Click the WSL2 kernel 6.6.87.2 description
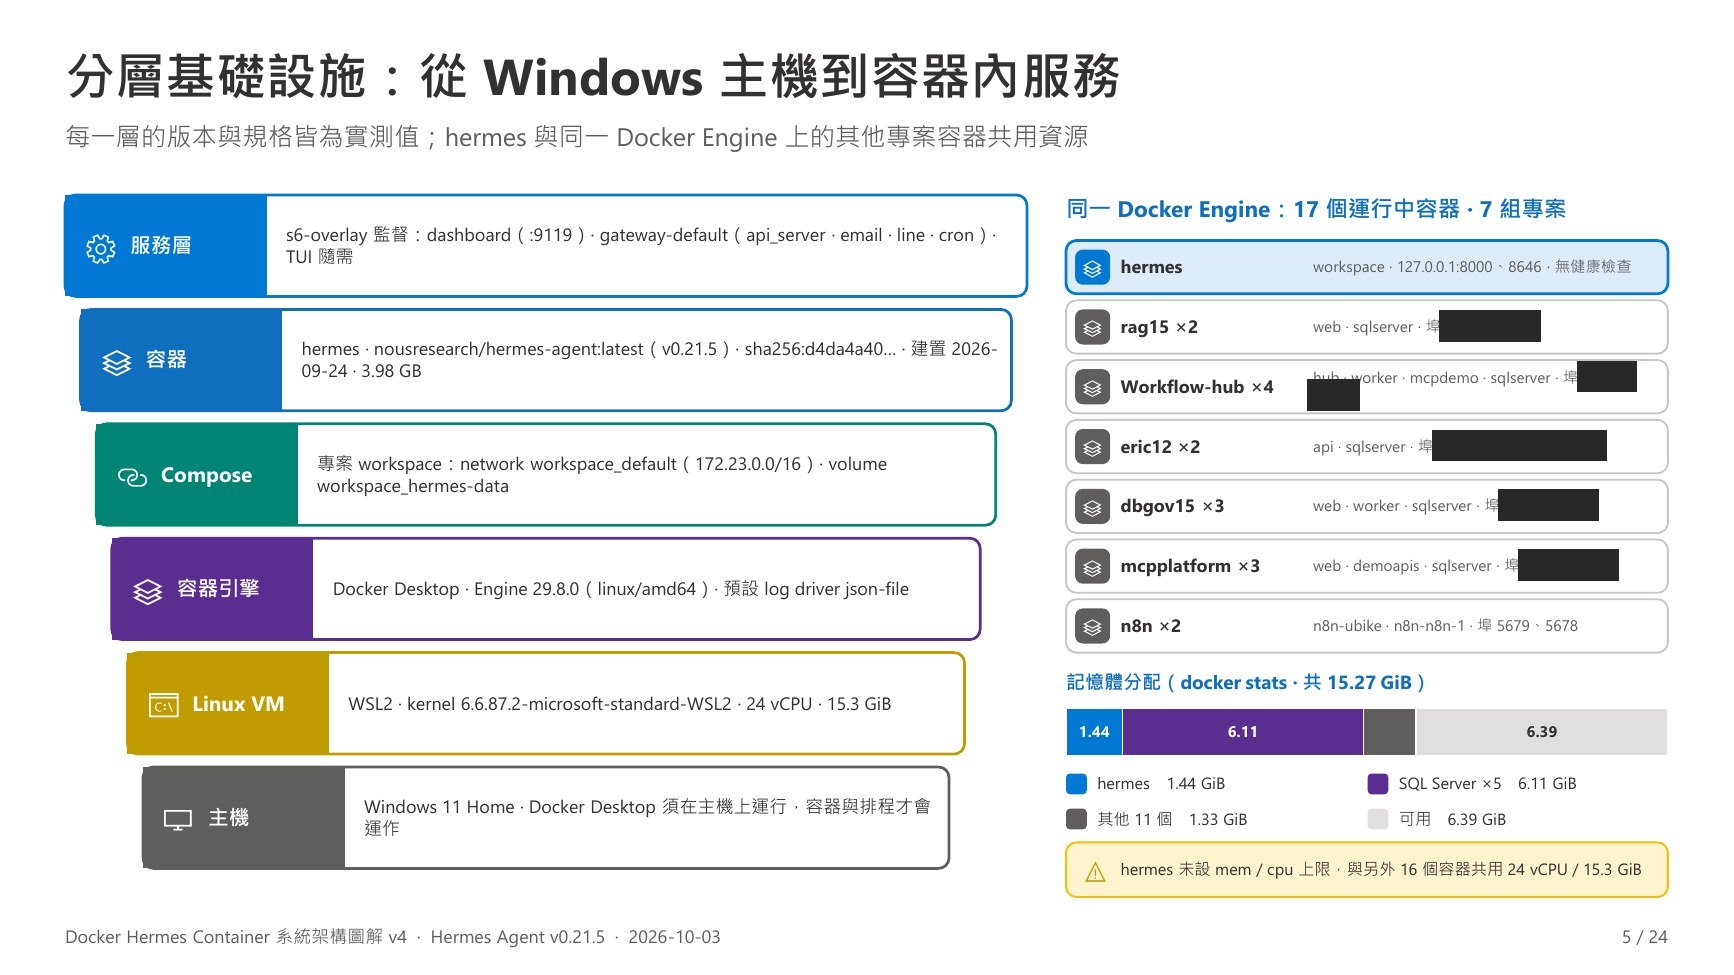The width and height of the screenshot is (1734, 975). [619, 704]
